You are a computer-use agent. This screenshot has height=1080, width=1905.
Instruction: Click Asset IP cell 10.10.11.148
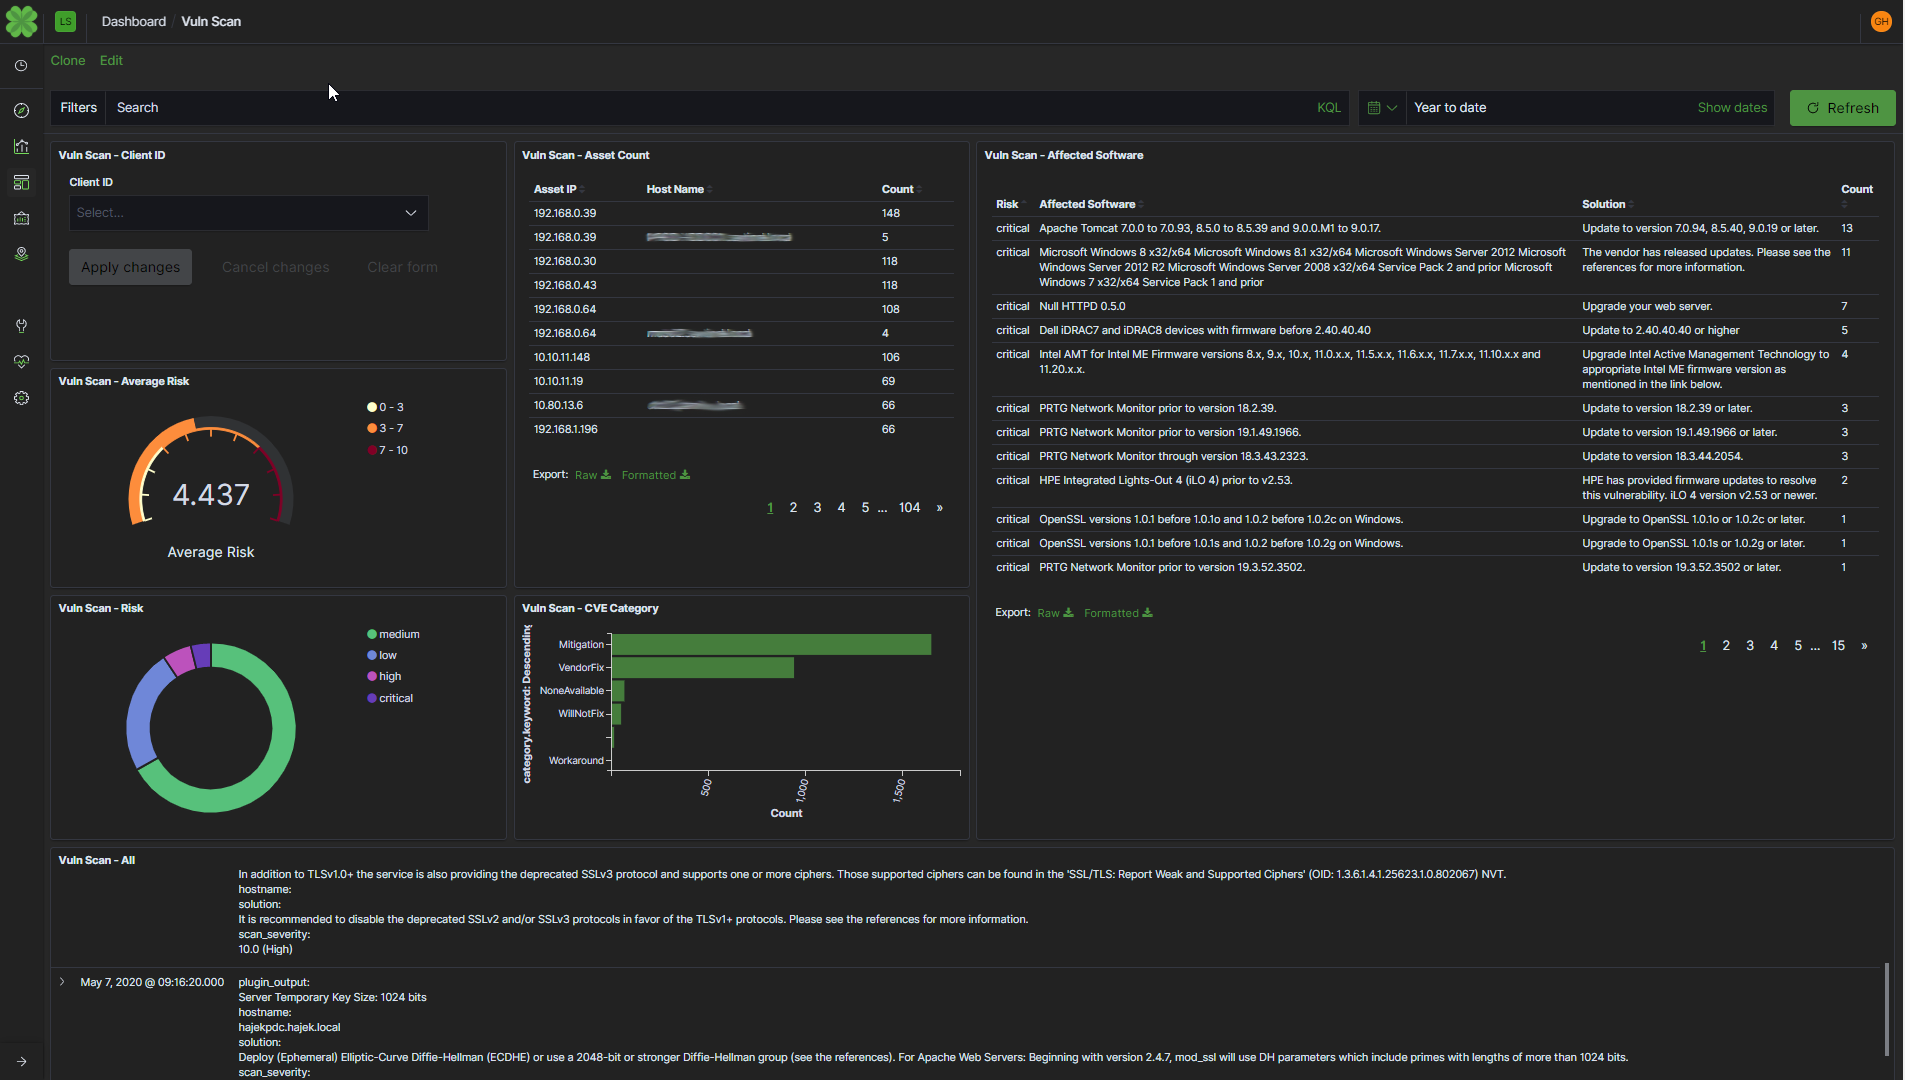[562, 357]
